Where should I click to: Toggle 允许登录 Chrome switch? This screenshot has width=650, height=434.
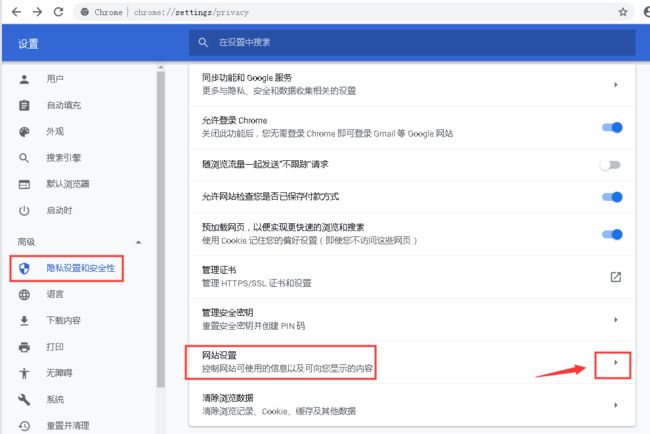[x=612, y=128]
